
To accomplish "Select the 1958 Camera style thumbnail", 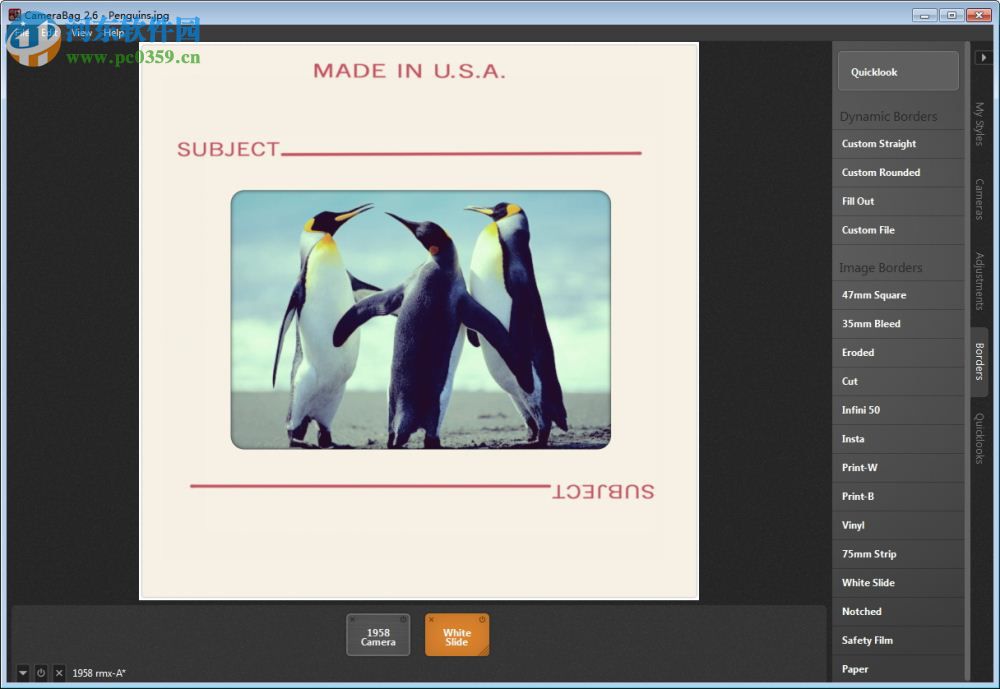I will [378, 634].
